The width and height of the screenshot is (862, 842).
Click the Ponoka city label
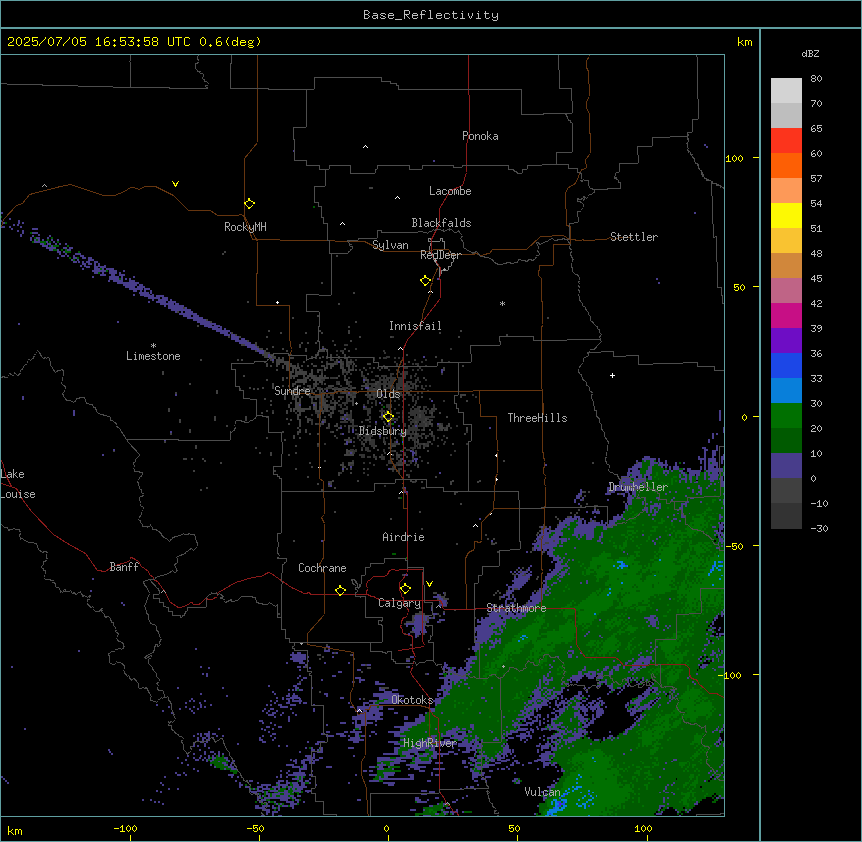pos(480,136)
